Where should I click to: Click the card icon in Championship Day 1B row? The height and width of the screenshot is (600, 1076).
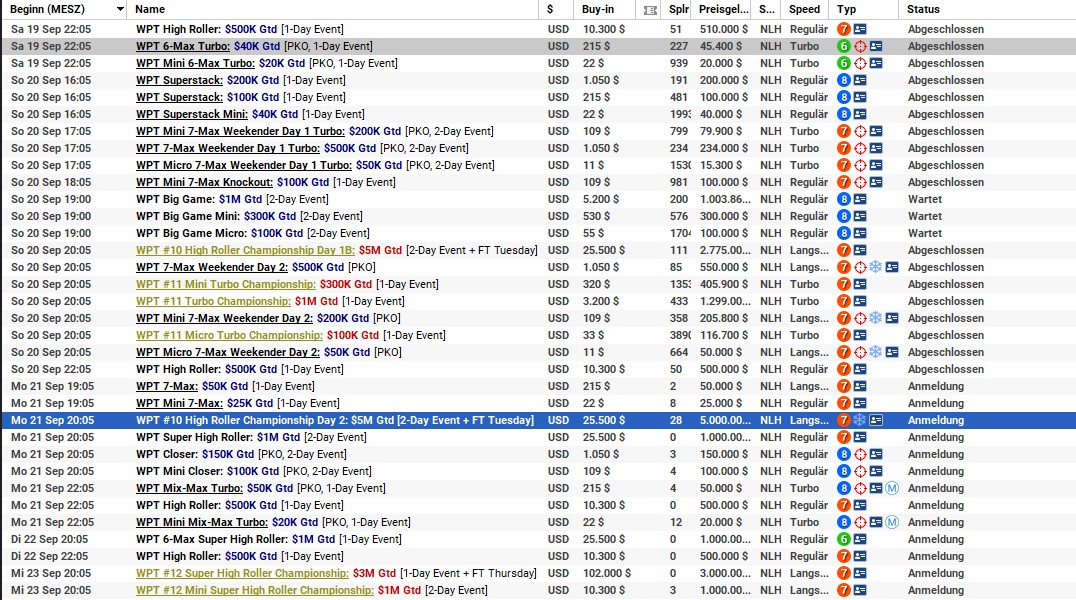[x=860, y=250]
